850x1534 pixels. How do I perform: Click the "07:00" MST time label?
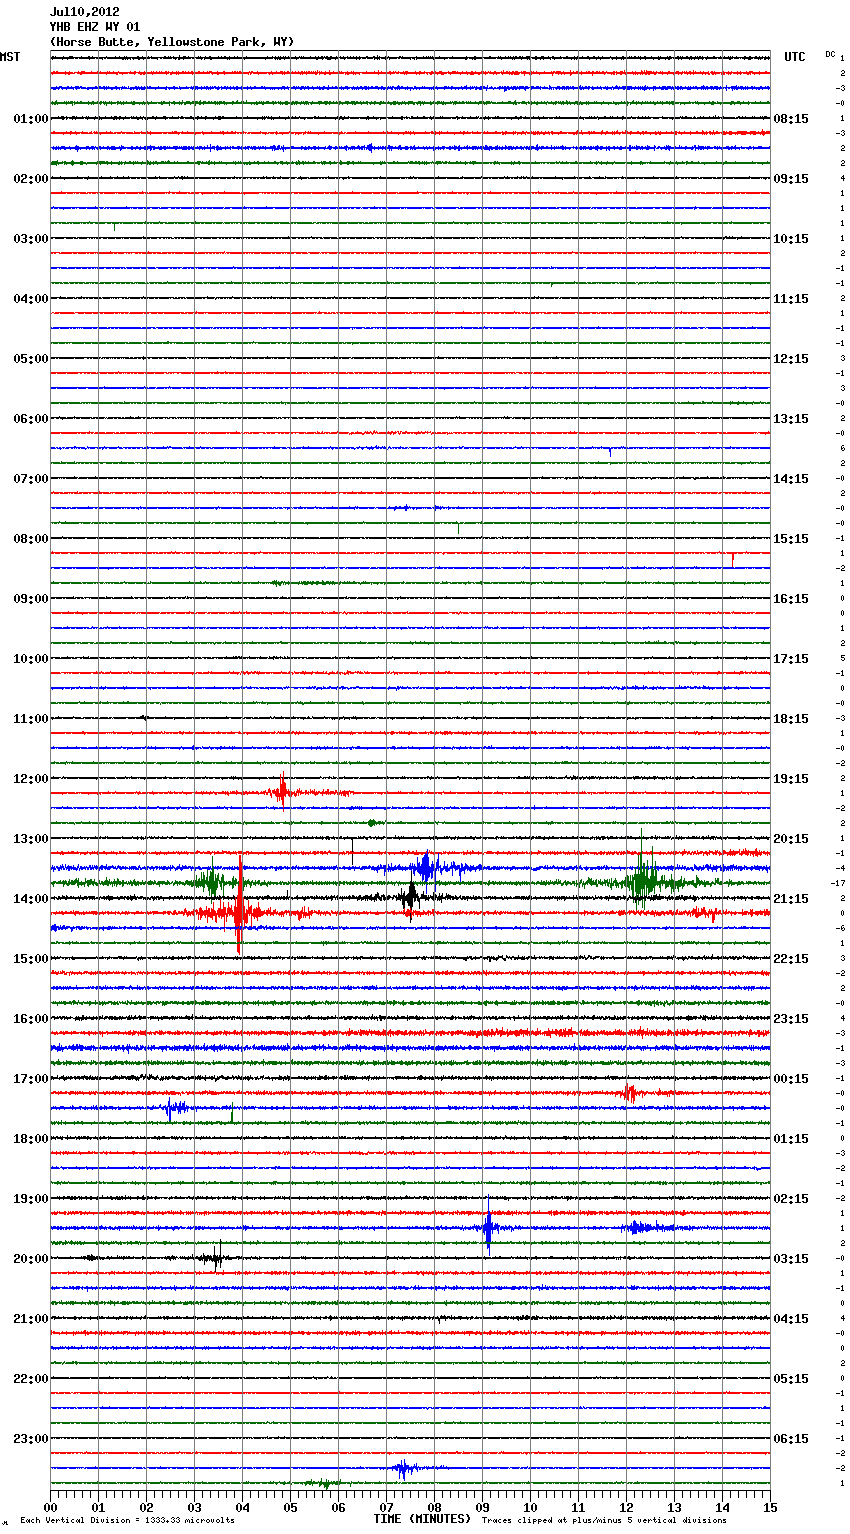(x=30, y=479)
